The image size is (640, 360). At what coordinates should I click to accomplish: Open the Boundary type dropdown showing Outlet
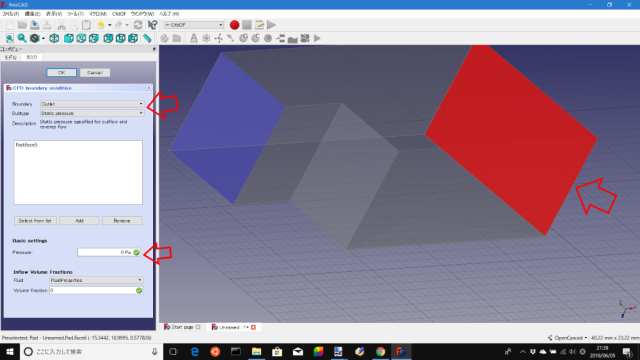click(92, 104)
